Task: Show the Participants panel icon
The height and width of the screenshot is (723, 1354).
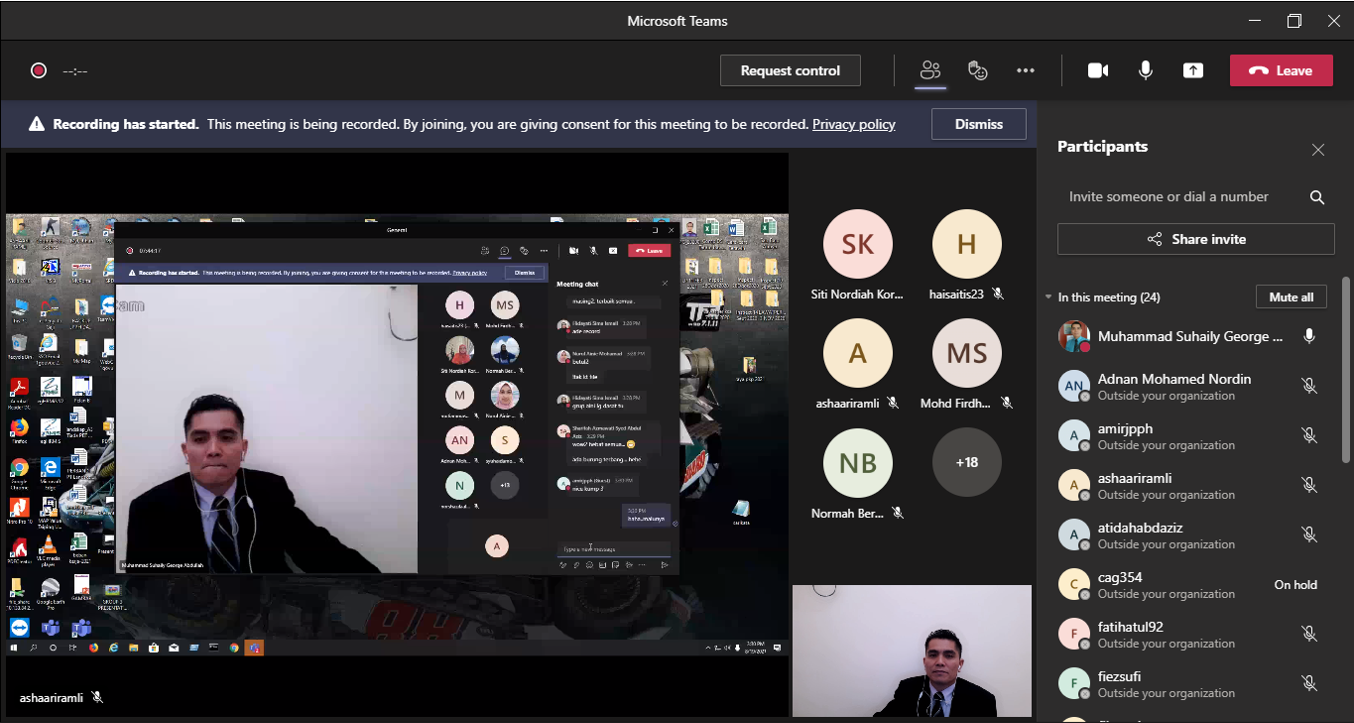Action: pyautogui.click(x=930, y=70)
